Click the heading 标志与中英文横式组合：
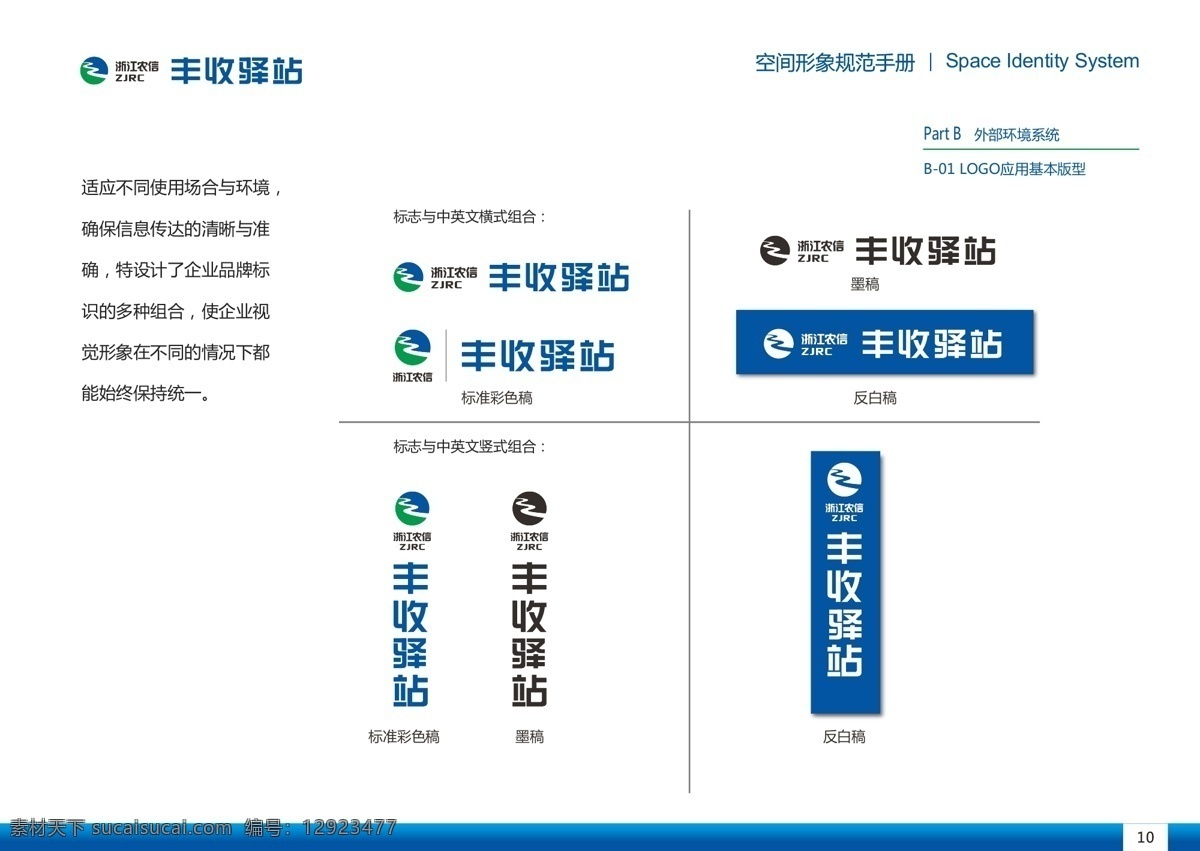Image resolution: width=1200 pixels, height=851 pixels. pos(471,217)
